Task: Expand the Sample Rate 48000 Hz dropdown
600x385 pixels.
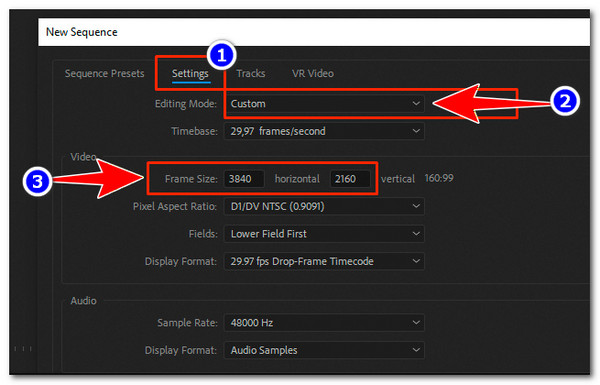Action: (x=324, y=323)
